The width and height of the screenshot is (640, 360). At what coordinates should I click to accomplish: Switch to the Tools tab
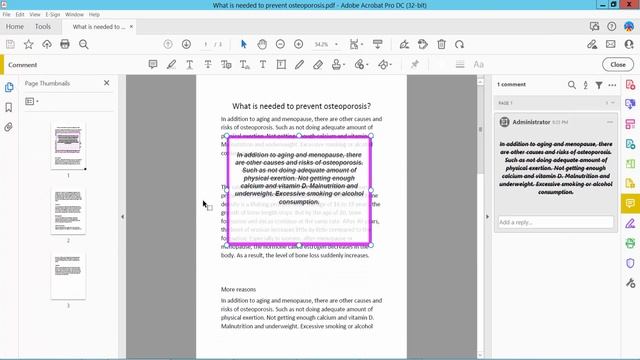tap(43, 27)
